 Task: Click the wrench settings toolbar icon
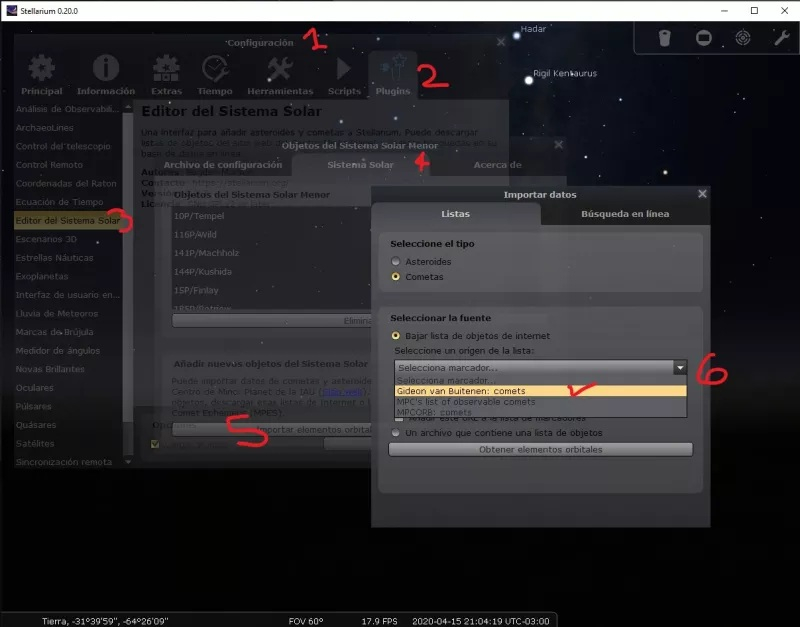click(x=782, y=37)
